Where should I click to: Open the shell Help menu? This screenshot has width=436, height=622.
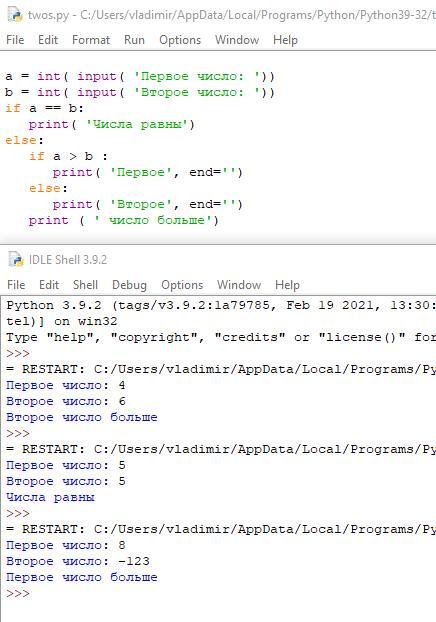point(287,285)
